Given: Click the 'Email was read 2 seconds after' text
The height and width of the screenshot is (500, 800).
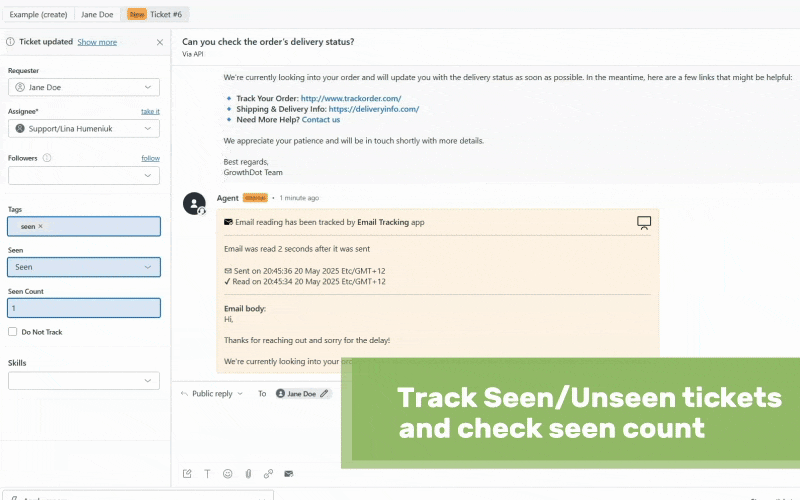Looking at the screenshot, I should pos(297,249).
